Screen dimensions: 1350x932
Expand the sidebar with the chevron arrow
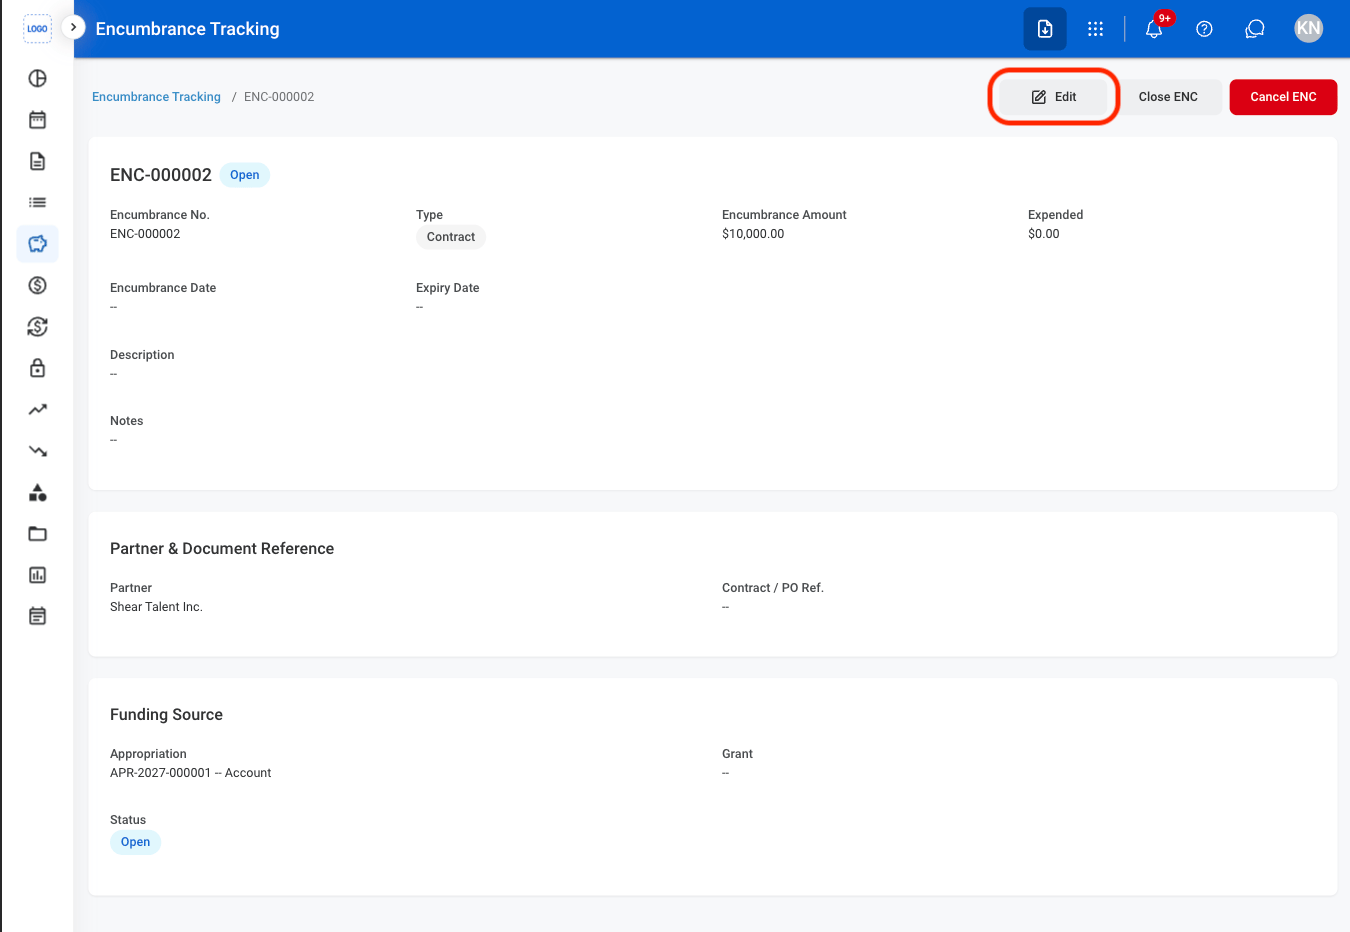click(73, 27)
